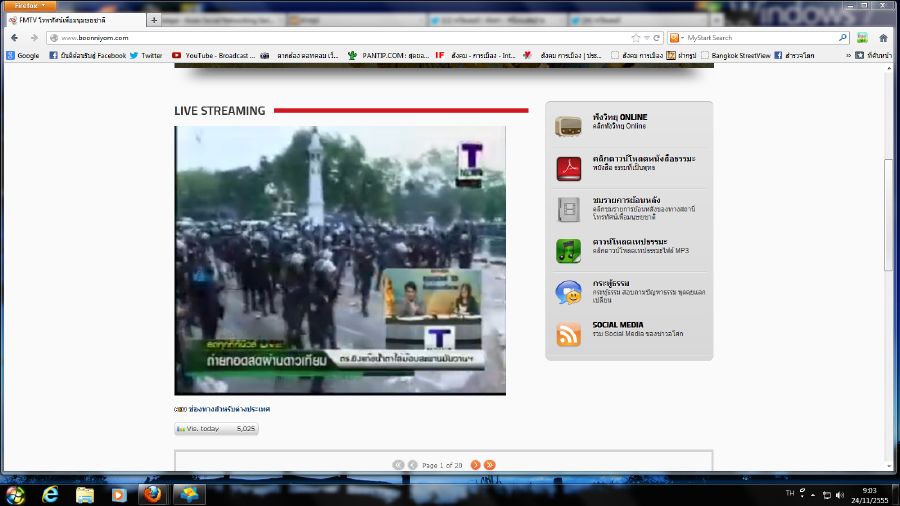This screenshot has width=900, height=506.
Task: Open the rightmost taskbar application icon
Action: pos(189,494)
